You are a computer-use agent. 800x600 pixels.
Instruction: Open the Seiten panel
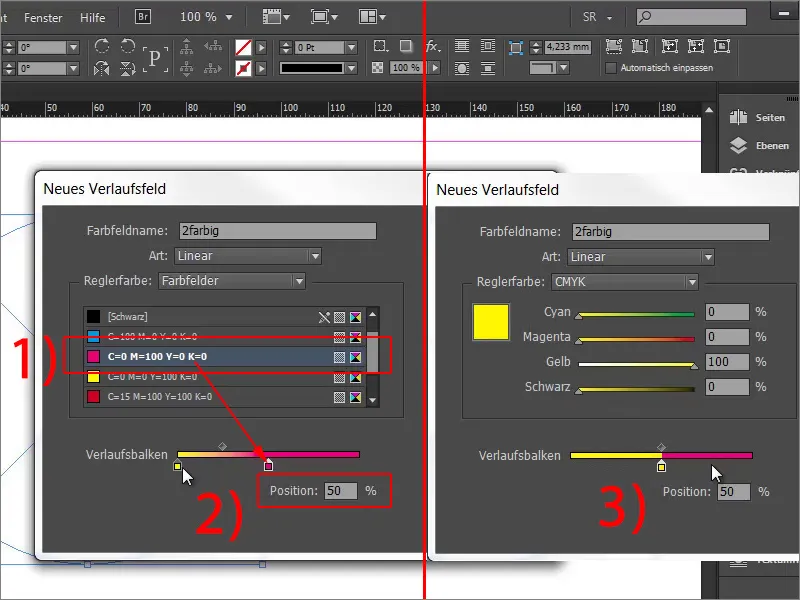click(x=758, y=117)
